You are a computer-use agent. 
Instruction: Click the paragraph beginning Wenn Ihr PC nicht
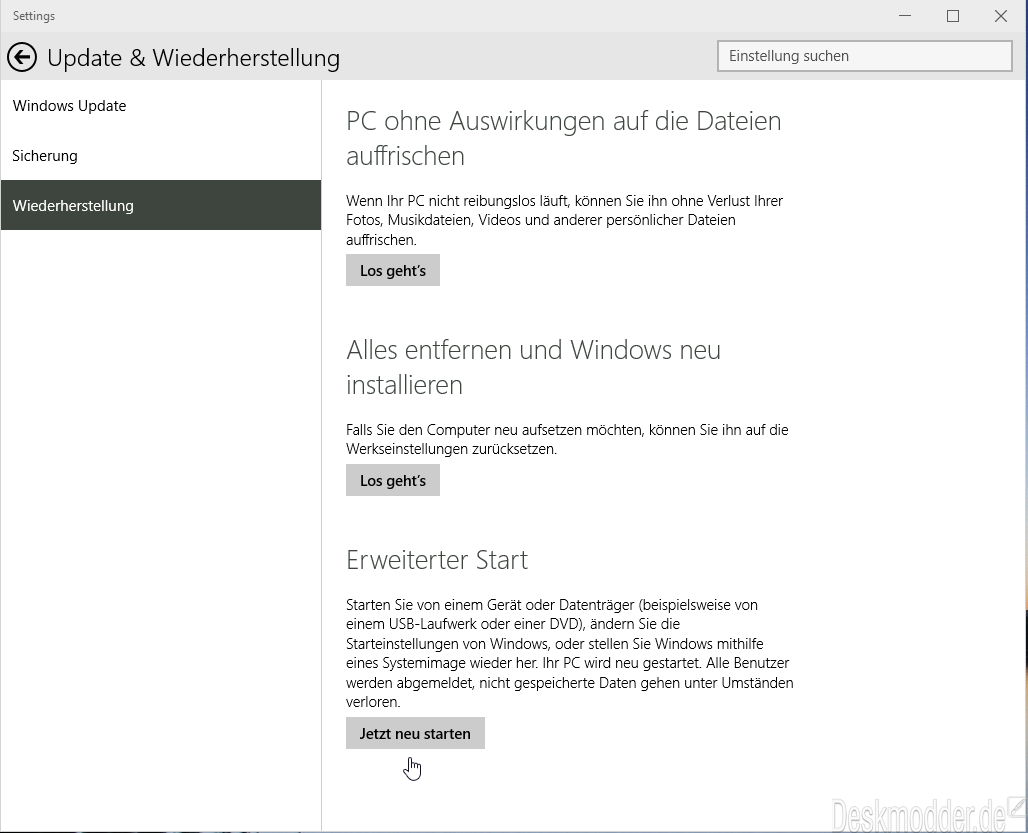pos(564,220)
